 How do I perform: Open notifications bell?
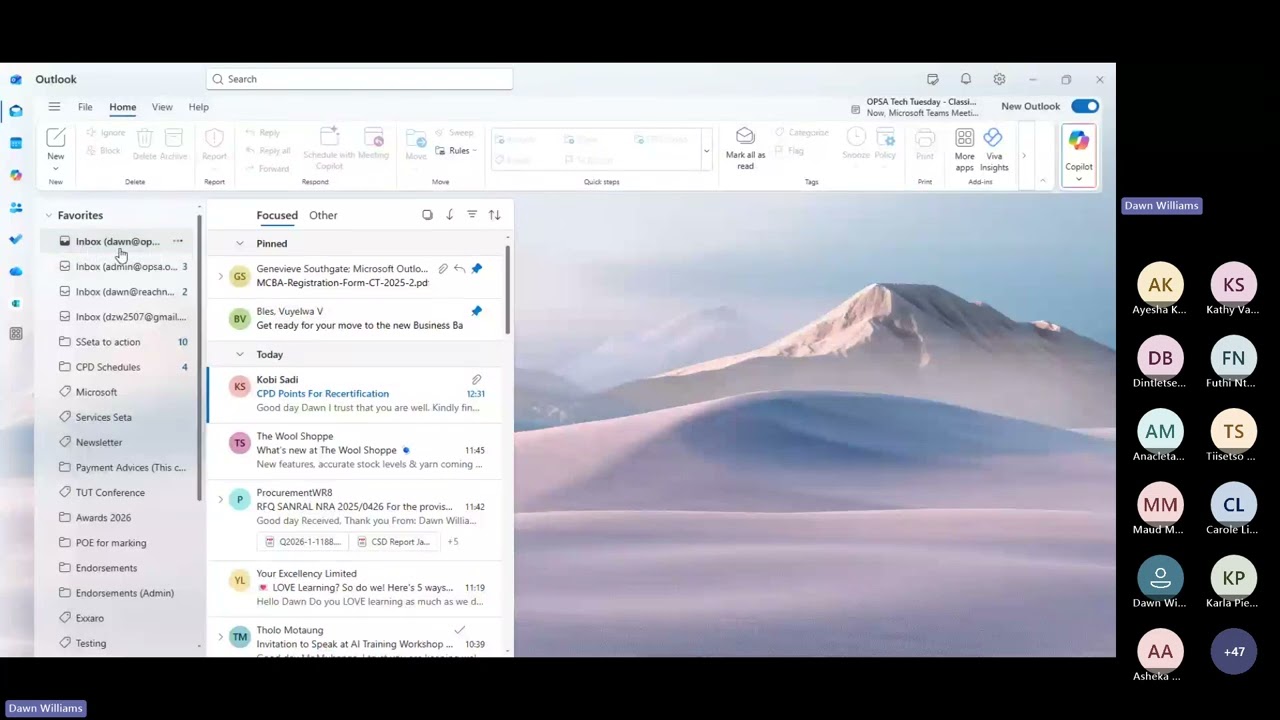[966, 79]
